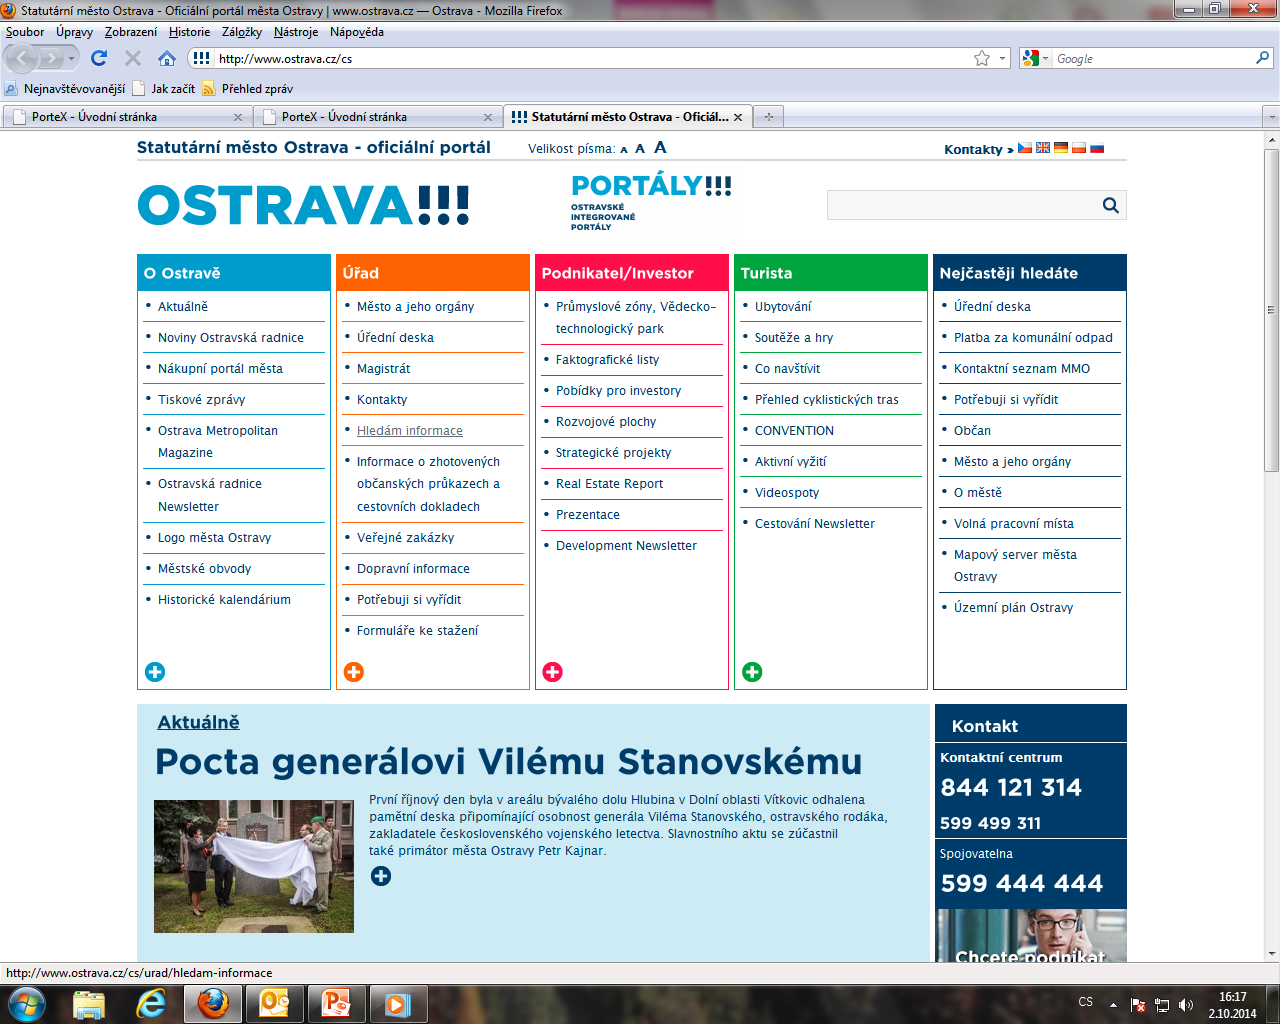Viewport: 1280px width, 1024px height.
Task: Open Volná pracovní místa link
Action: tap(1014, 524)
